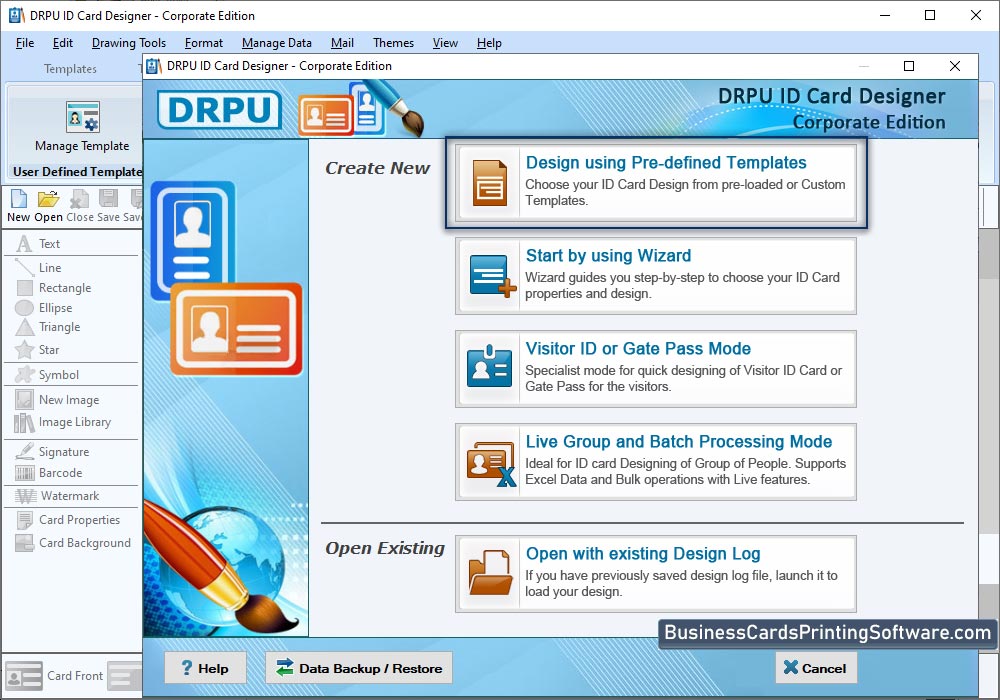This screenshot has height=700, width=1000.
Task: Click the Close toolbar icon
Action: tap(79, 199)
